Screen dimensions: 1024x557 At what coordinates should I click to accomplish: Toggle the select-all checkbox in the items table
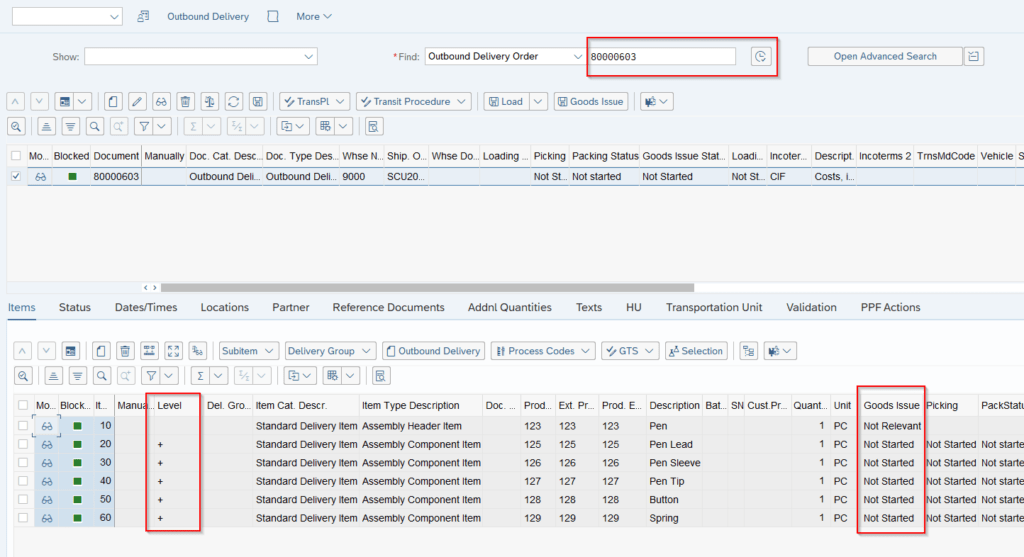click(x=23, y=406)
